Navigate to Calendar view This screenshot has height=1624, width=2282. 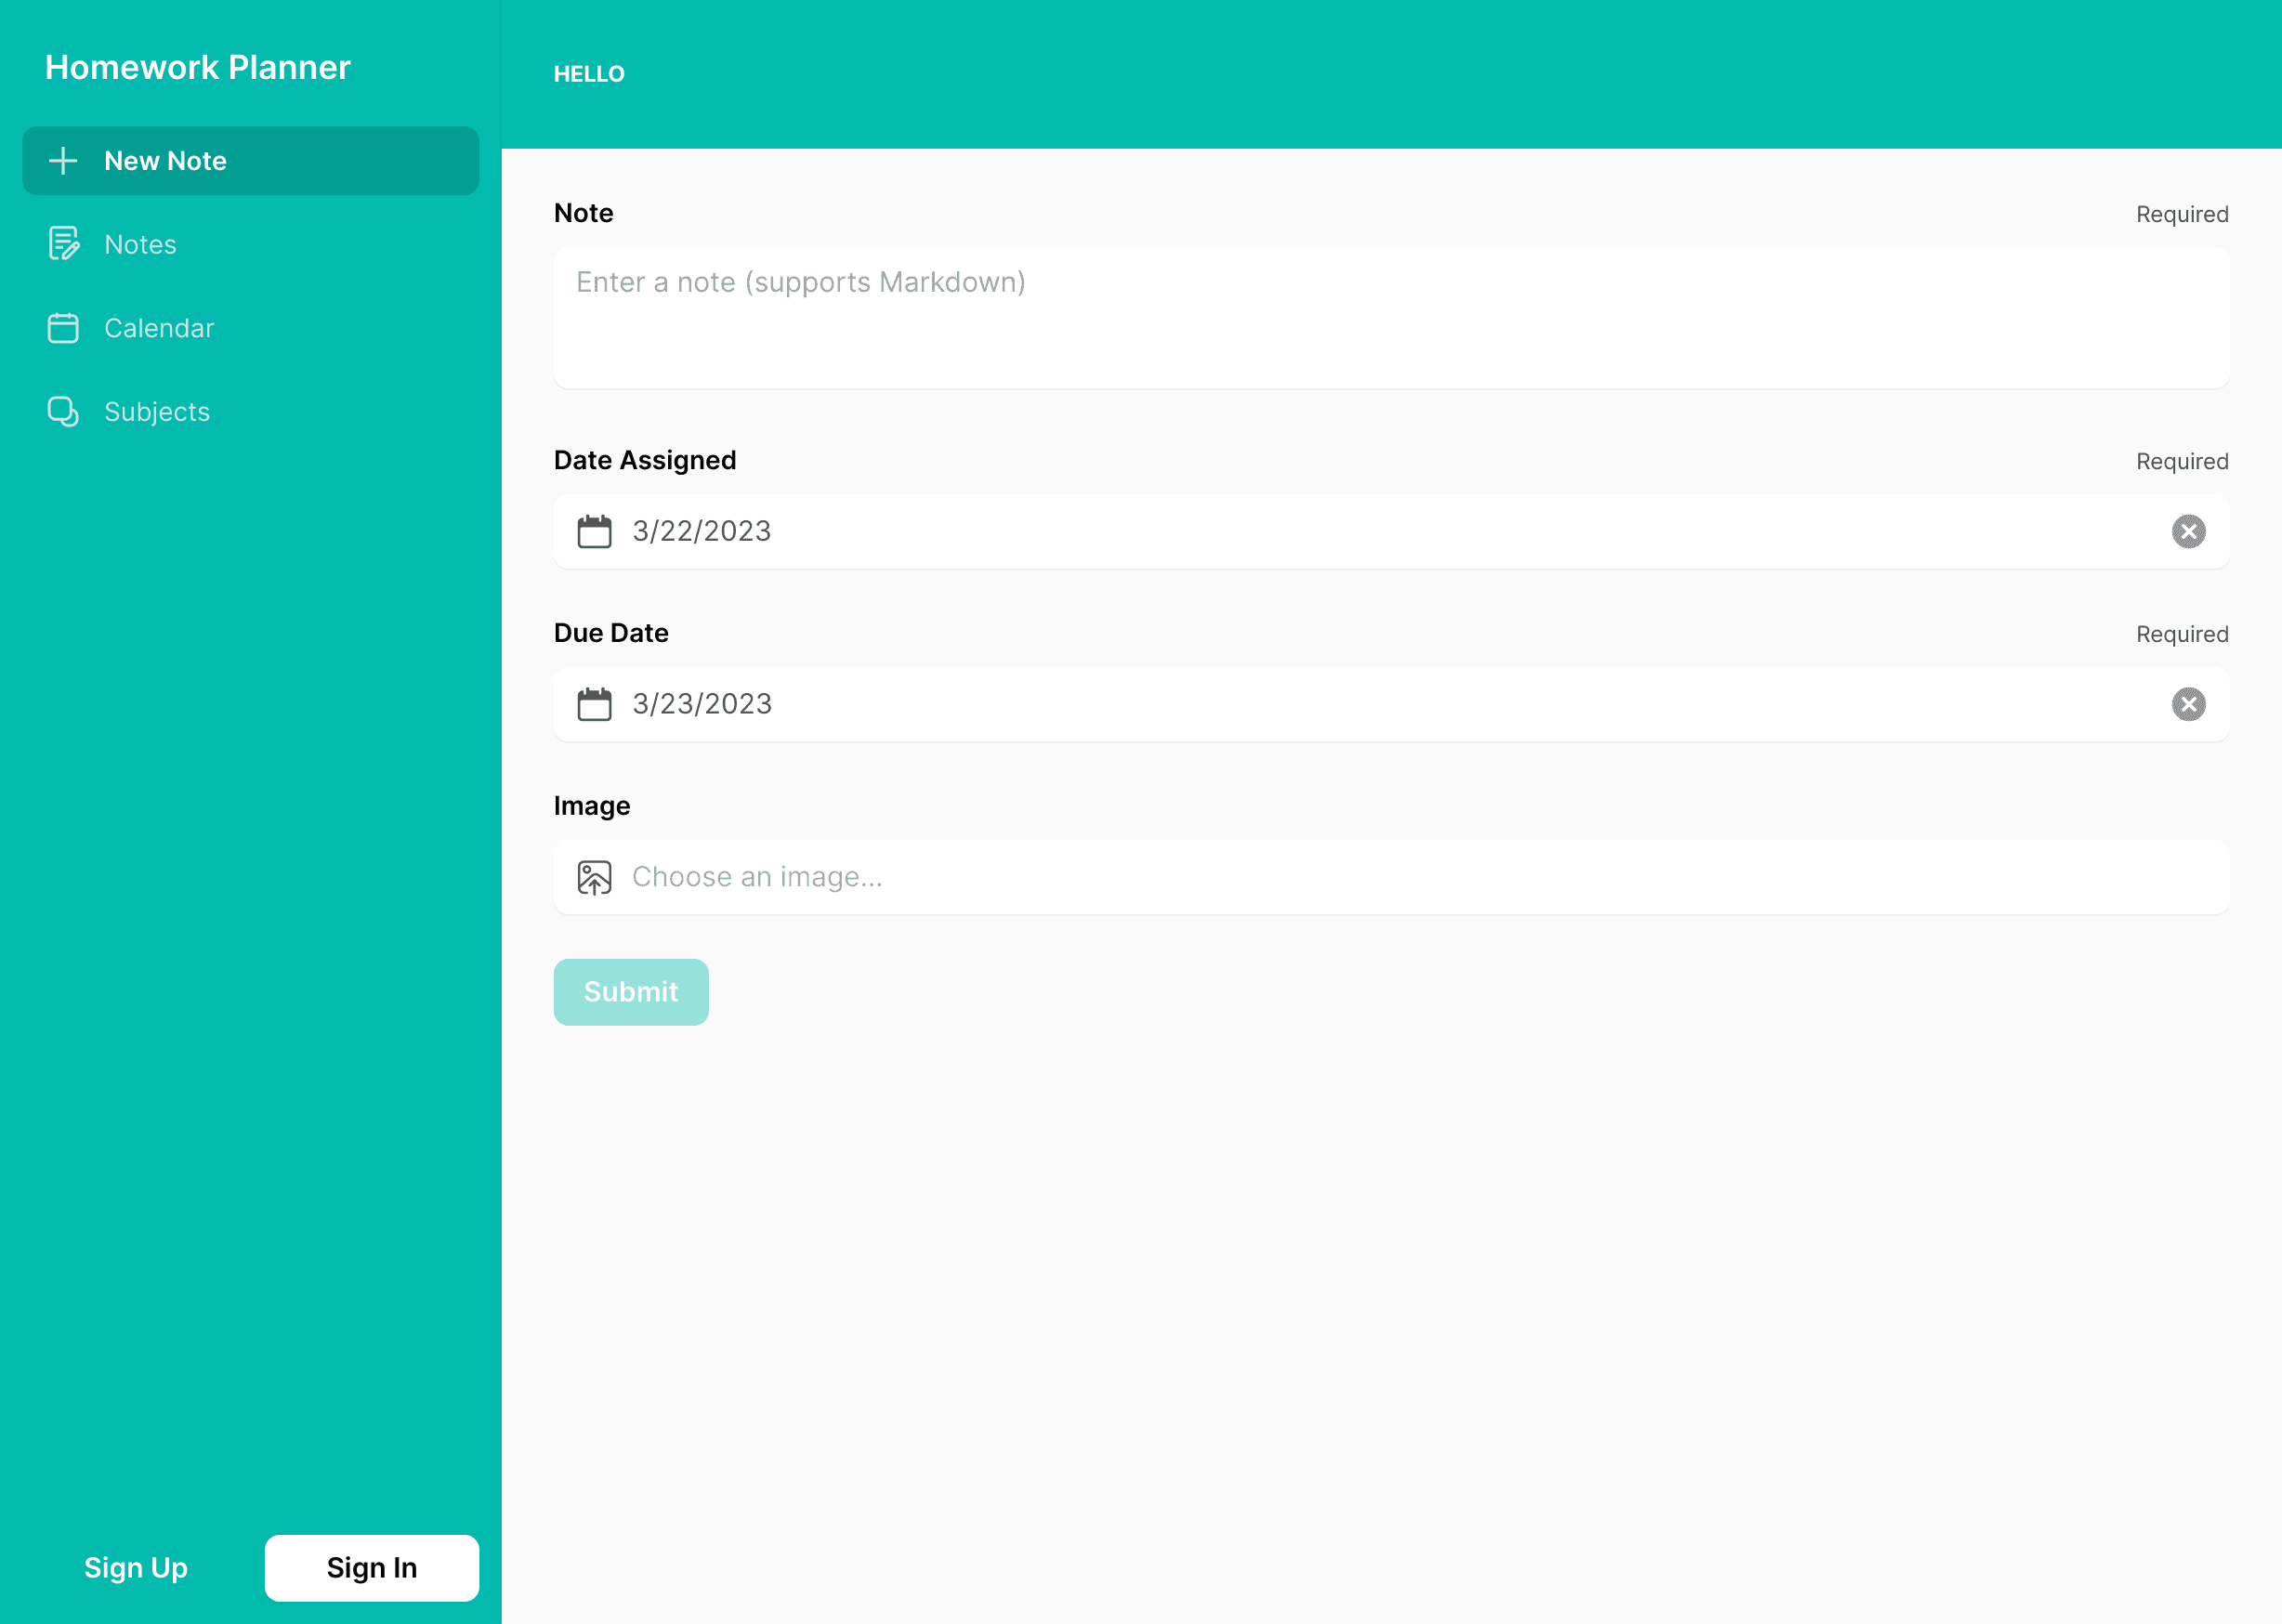(x=160, y=327)
